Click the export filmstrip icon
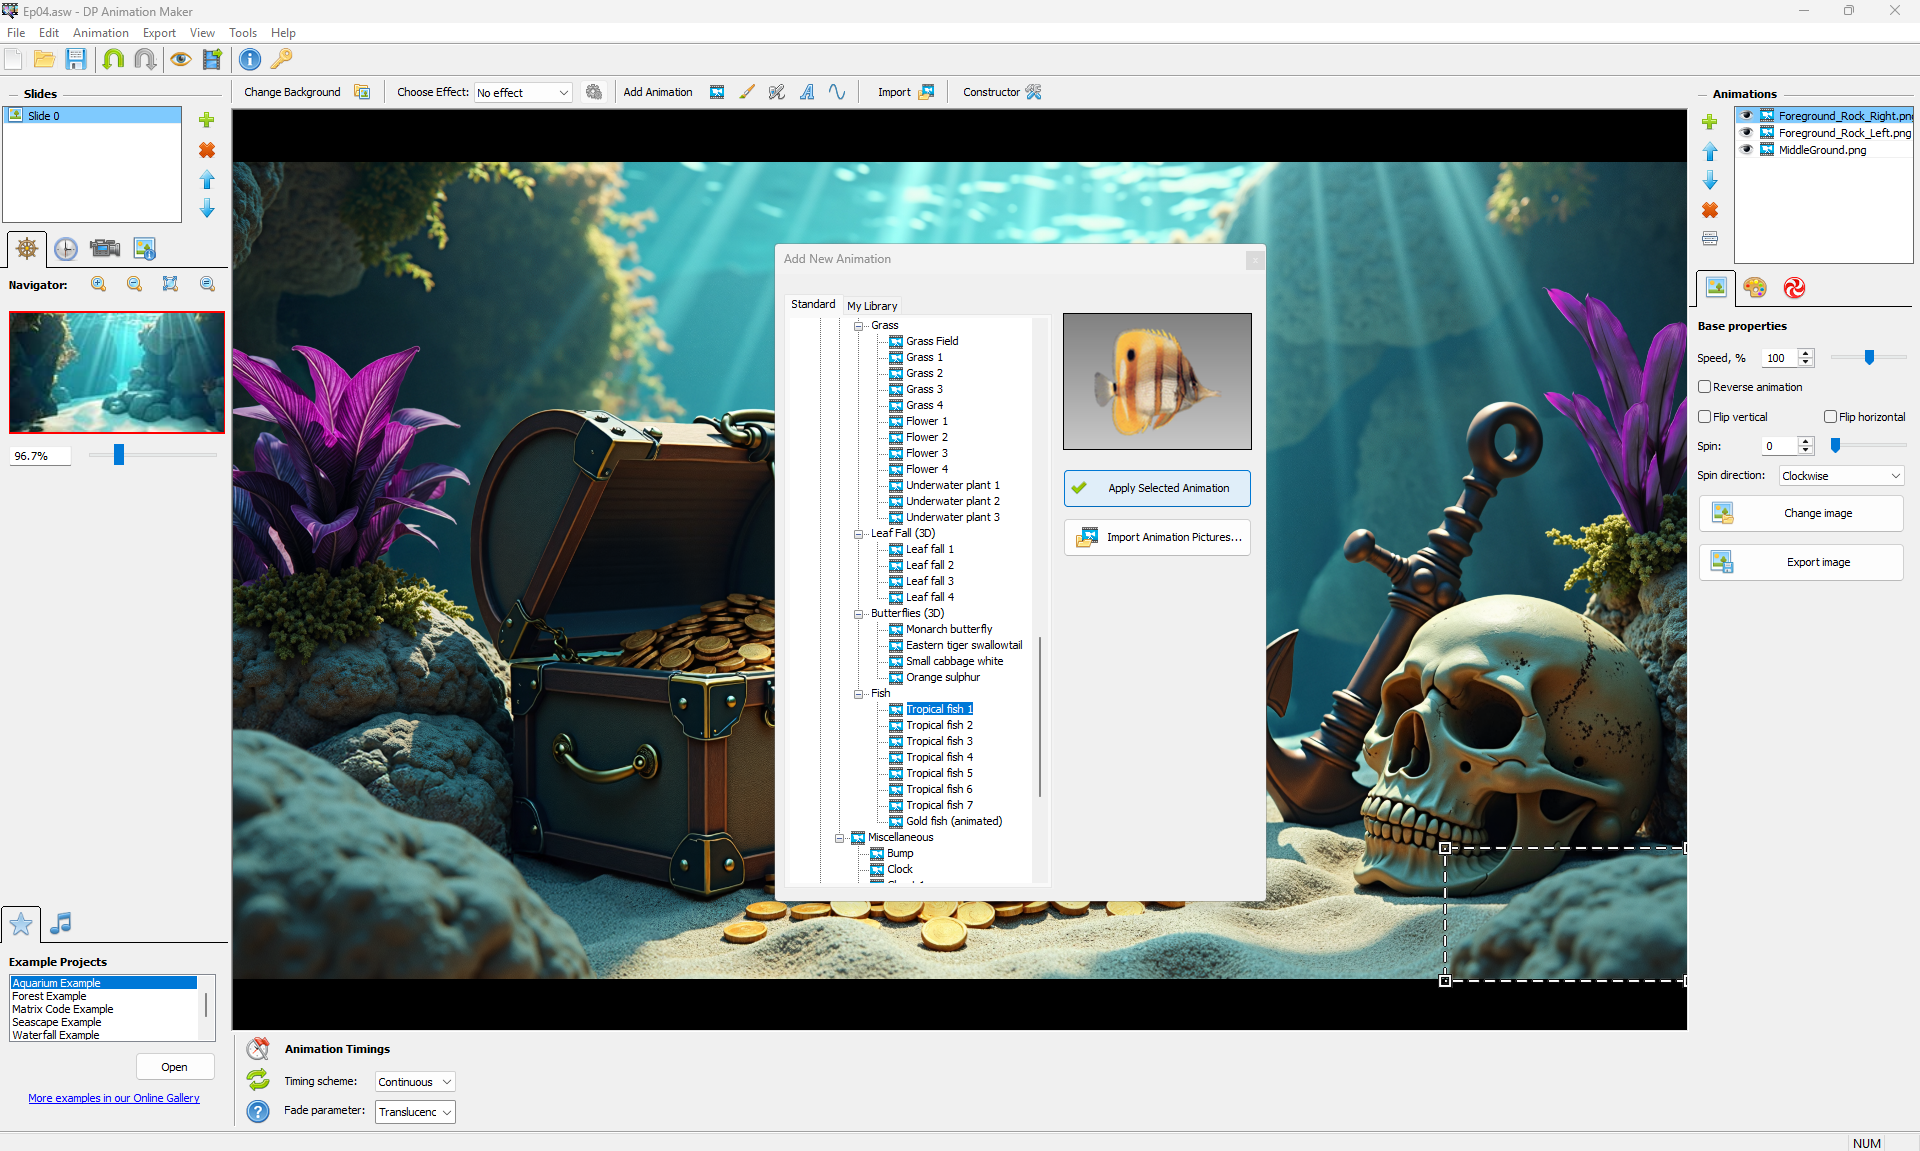The height and width of the screenshot is (1151, 1920). pyautogui.click(x=212, y=59)
